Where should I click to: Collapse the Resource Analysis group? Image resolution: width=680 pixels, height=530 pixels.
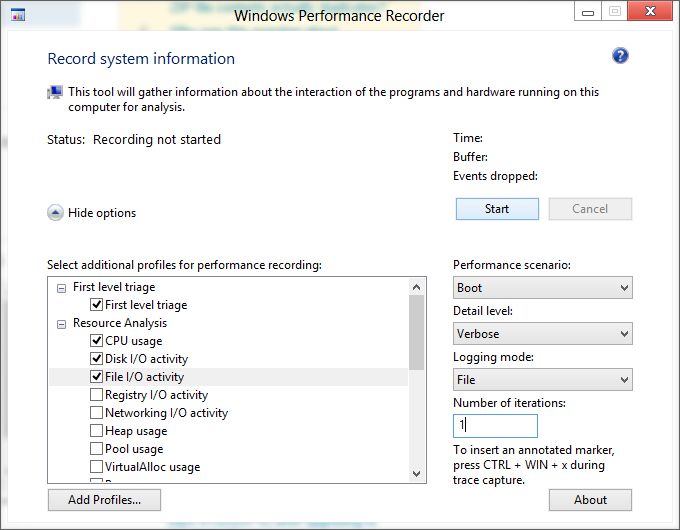(x=62, y=324)
